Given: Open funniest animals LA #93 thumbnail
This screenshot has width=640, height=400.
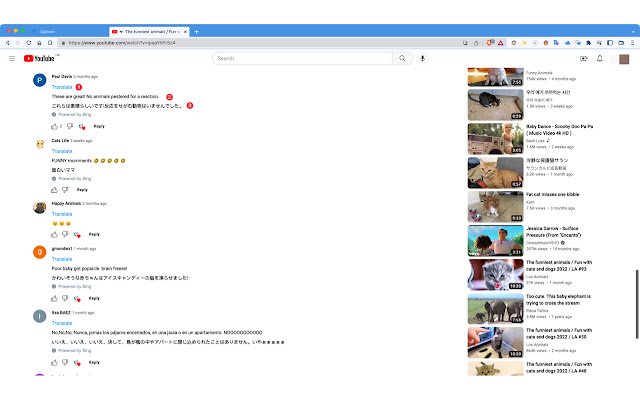Looking at the screenshot, I should point(496,274).
